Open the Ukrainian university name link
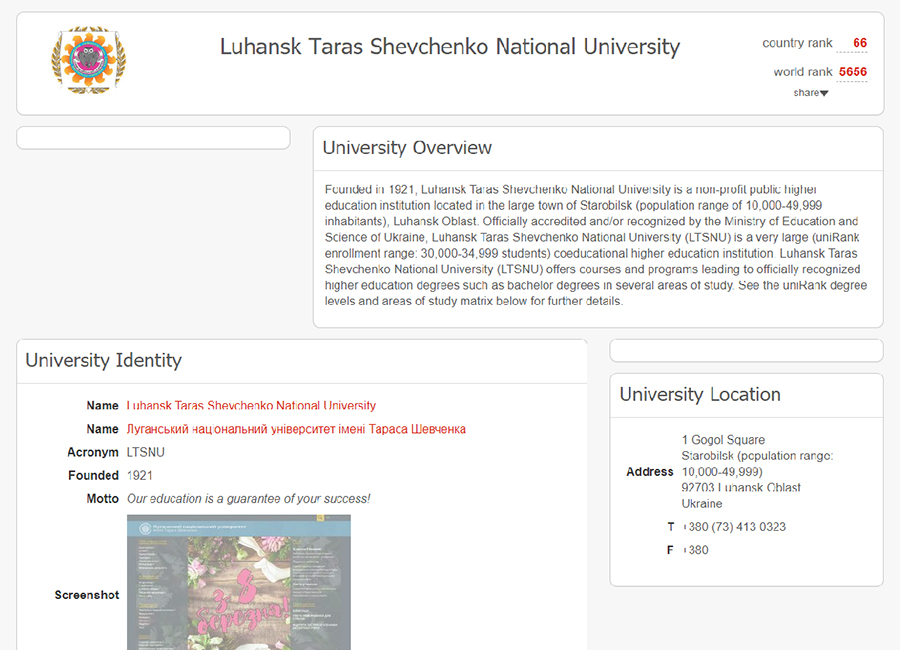The height and width of the screenshot is (650, 900). pyautogui.click(x=296, y=429)
